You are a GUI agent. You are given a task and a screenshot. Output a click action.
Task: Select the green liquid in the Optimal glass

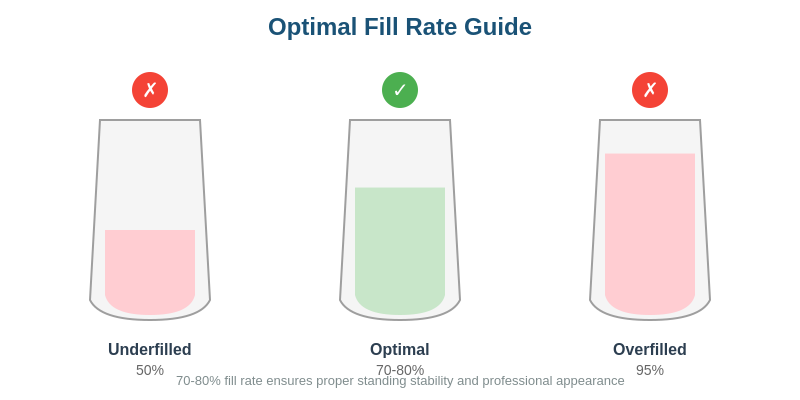tap(400, 250)
